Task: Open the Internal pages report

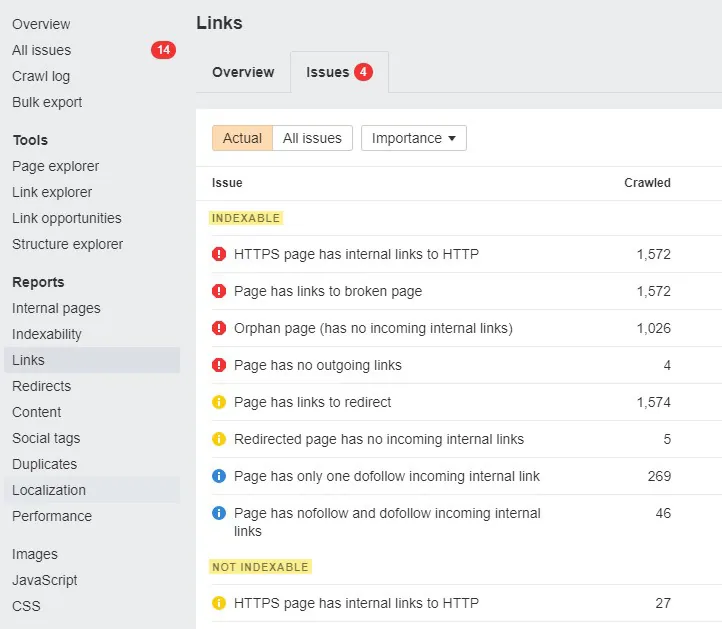Action: click(56, 308)
